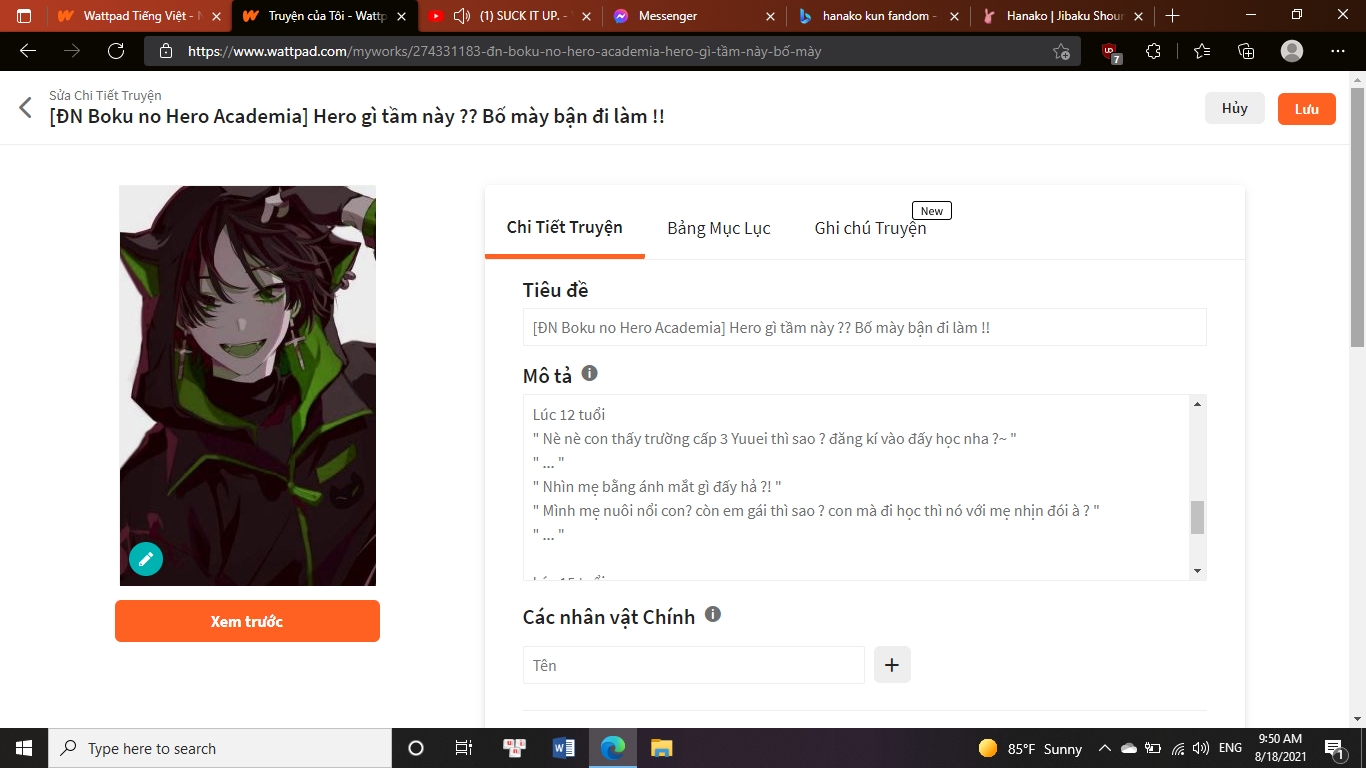The height and width of the screenshot is (768, 1366).
Task: Add a character with the plus button
Action: click(x=892, y=665)
